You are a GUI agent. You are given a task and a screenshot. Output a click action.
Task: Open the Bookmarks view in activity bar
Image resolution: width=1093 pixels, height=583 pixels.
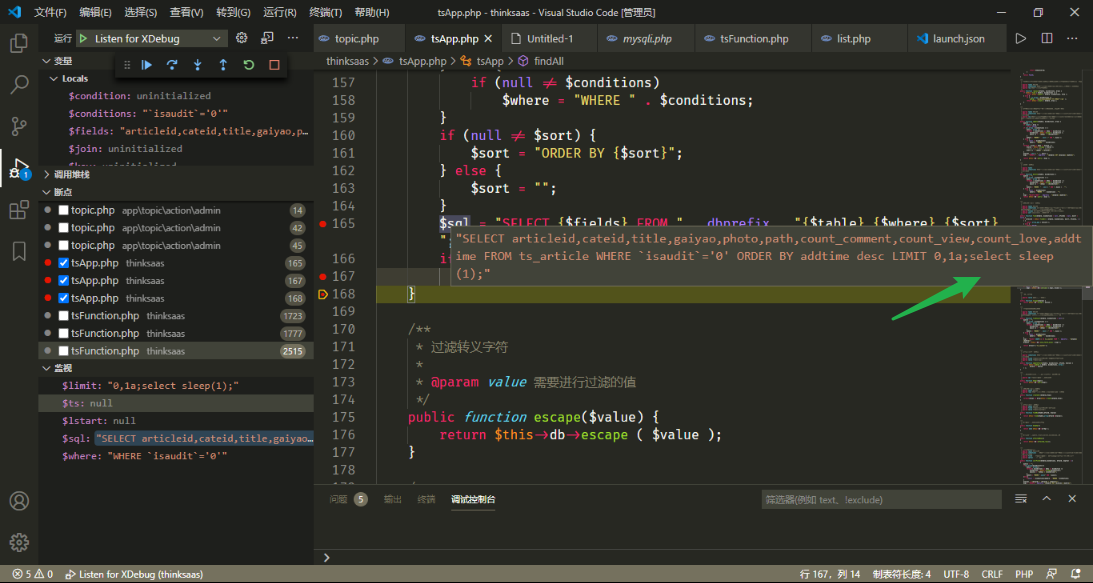19,251
